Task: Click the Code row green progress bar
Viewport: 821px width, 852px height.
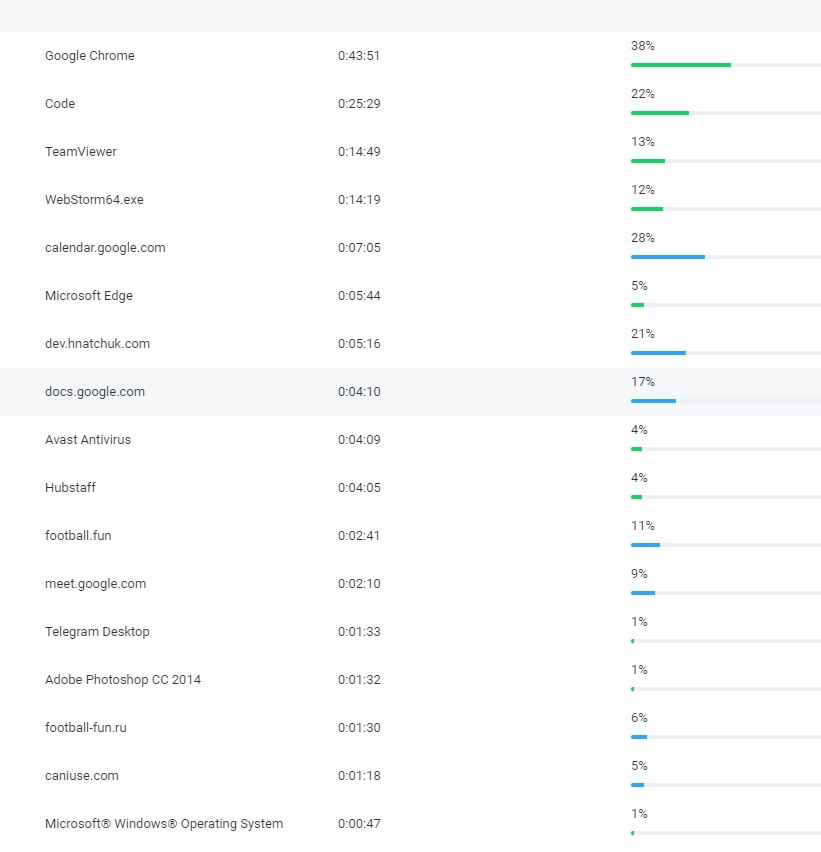Action: coord(660,113)
